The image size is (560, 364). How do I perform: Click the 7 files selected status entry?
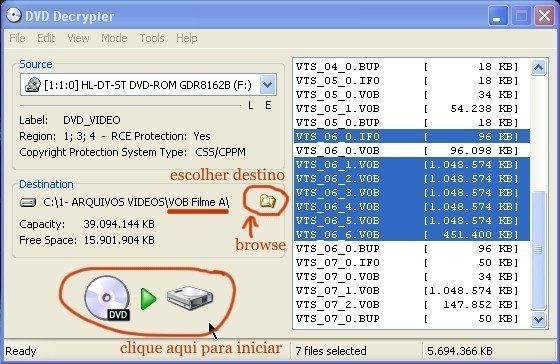click(x=331, y=351)
